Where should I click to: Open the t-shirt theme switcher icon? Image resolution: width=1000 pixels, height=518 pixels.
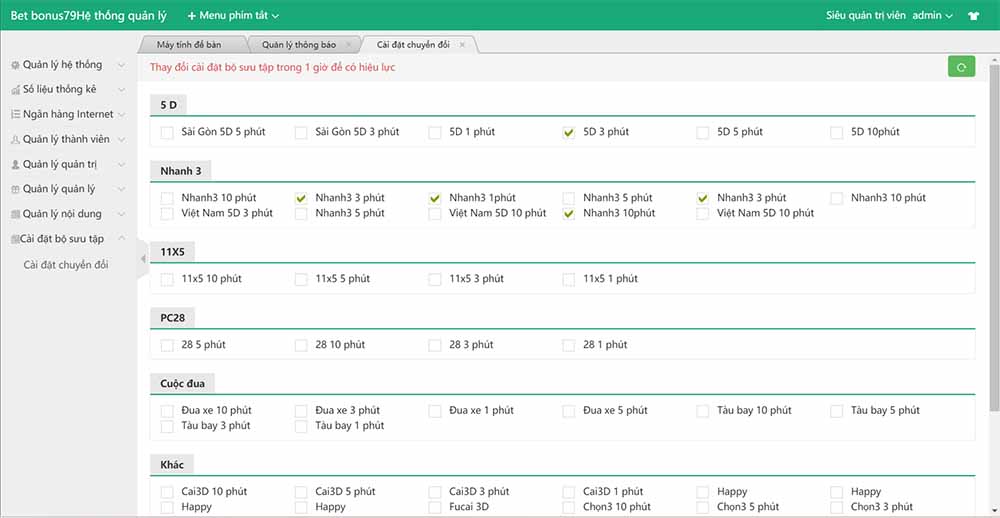(974, 16)
